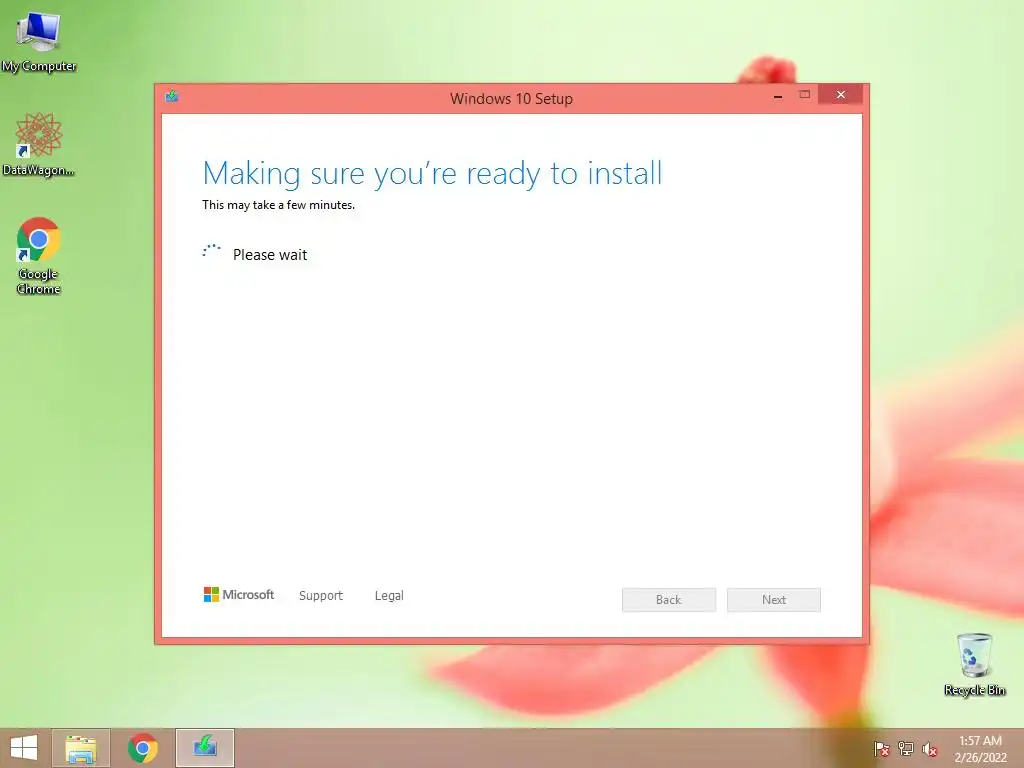Image resolution: width=1024 pixels, height=768 pixels.
Task: Close the Windows 10 Setup window
Action: [840, 95]
